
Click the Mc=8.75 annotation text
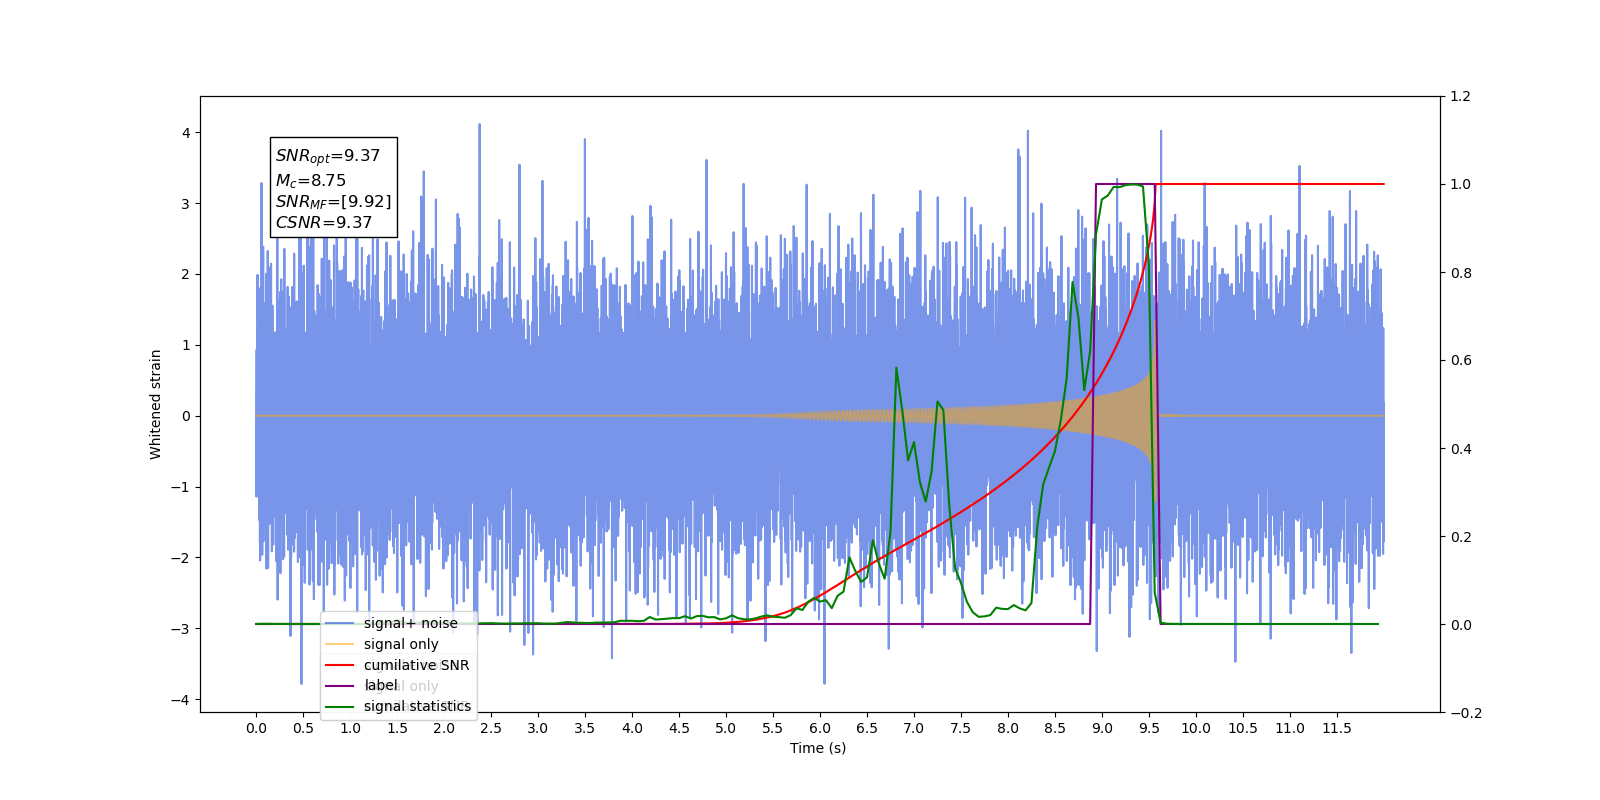coord(311,181)
